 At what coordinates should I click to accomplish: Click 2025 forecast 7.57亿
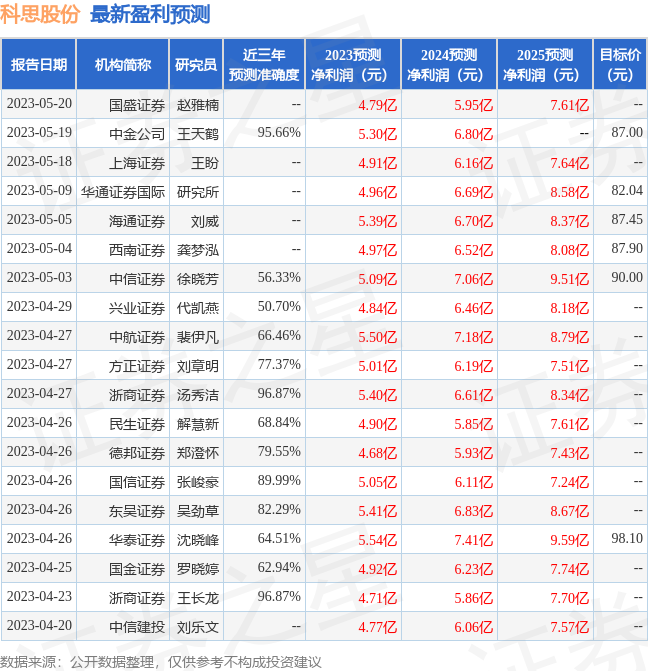pyautogui.click(x=570, y=627)
